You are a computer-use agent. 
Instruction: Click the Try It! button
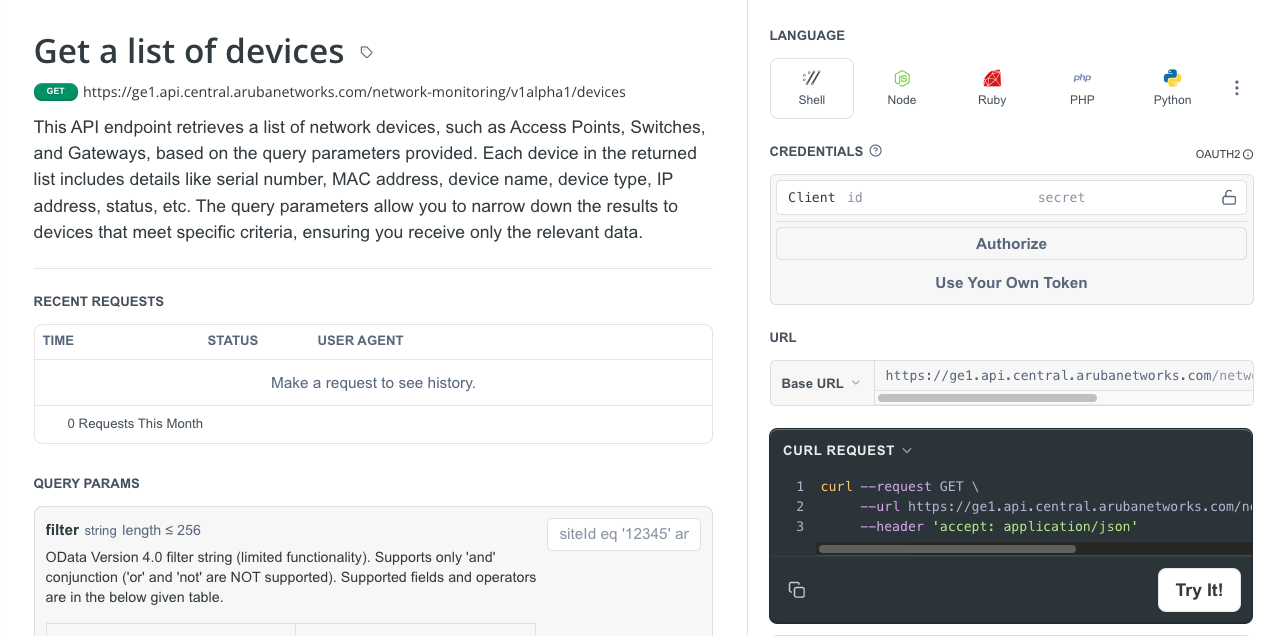[x=1199, y=590]
